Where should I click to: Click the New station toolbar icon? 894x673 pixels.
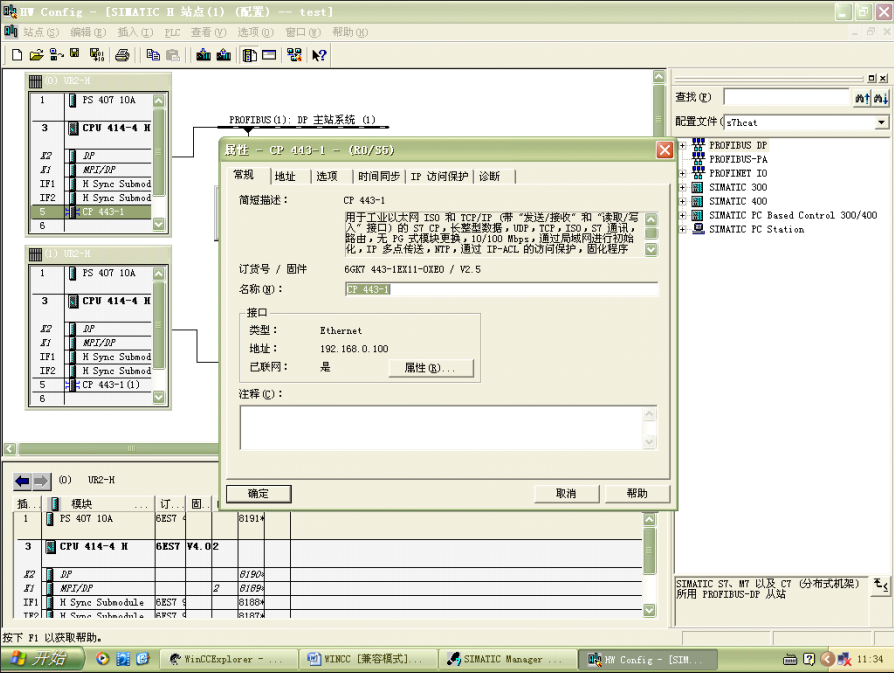pos(16,56)
